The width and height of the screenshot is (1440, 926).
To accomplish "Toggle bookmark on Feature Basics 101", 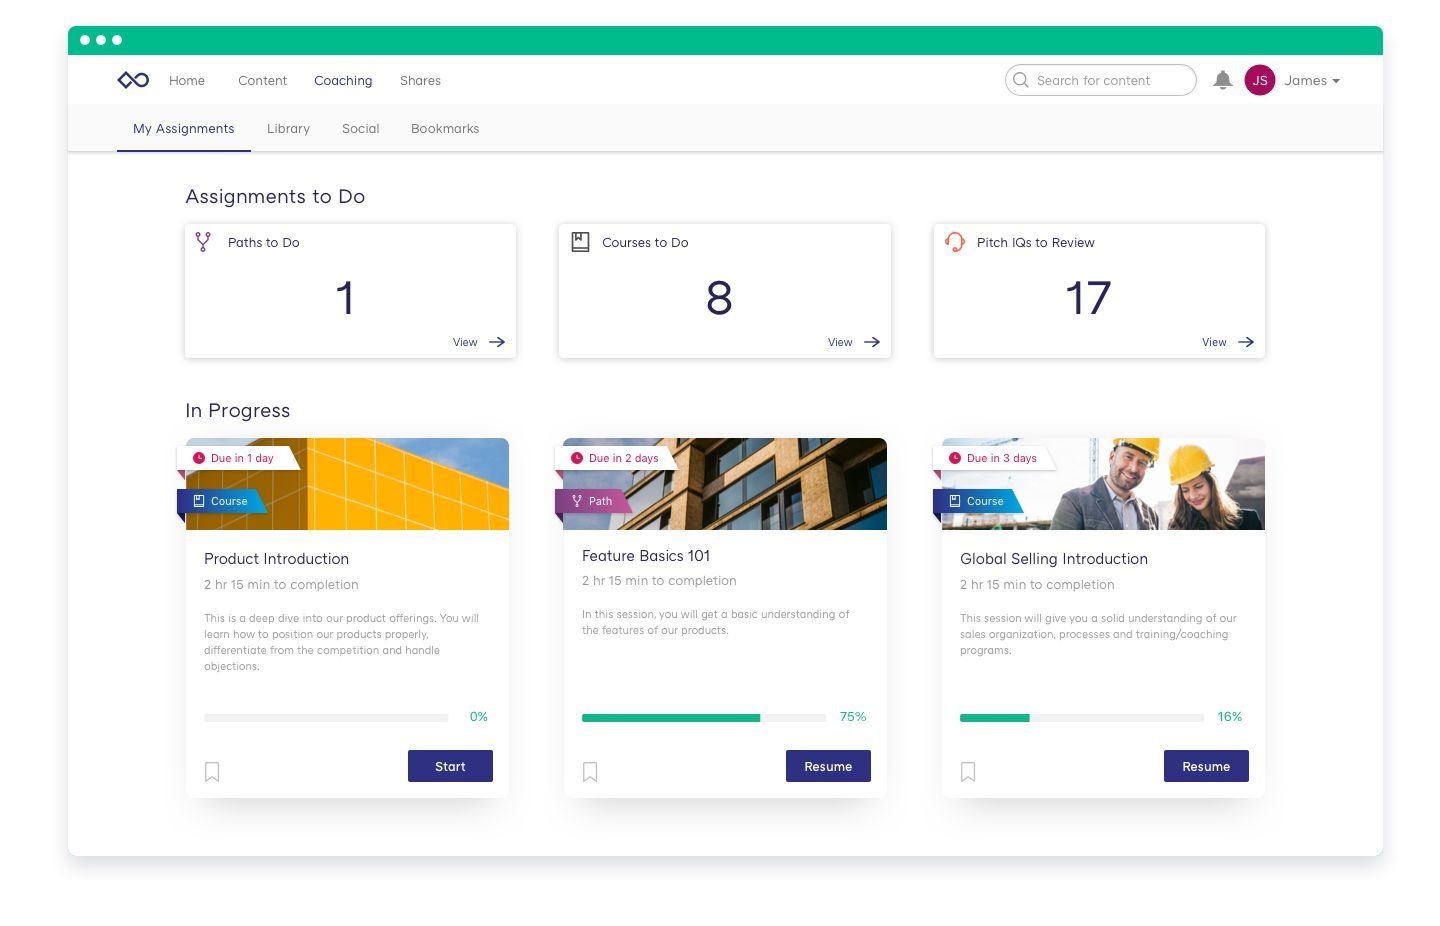I will 590,771.
